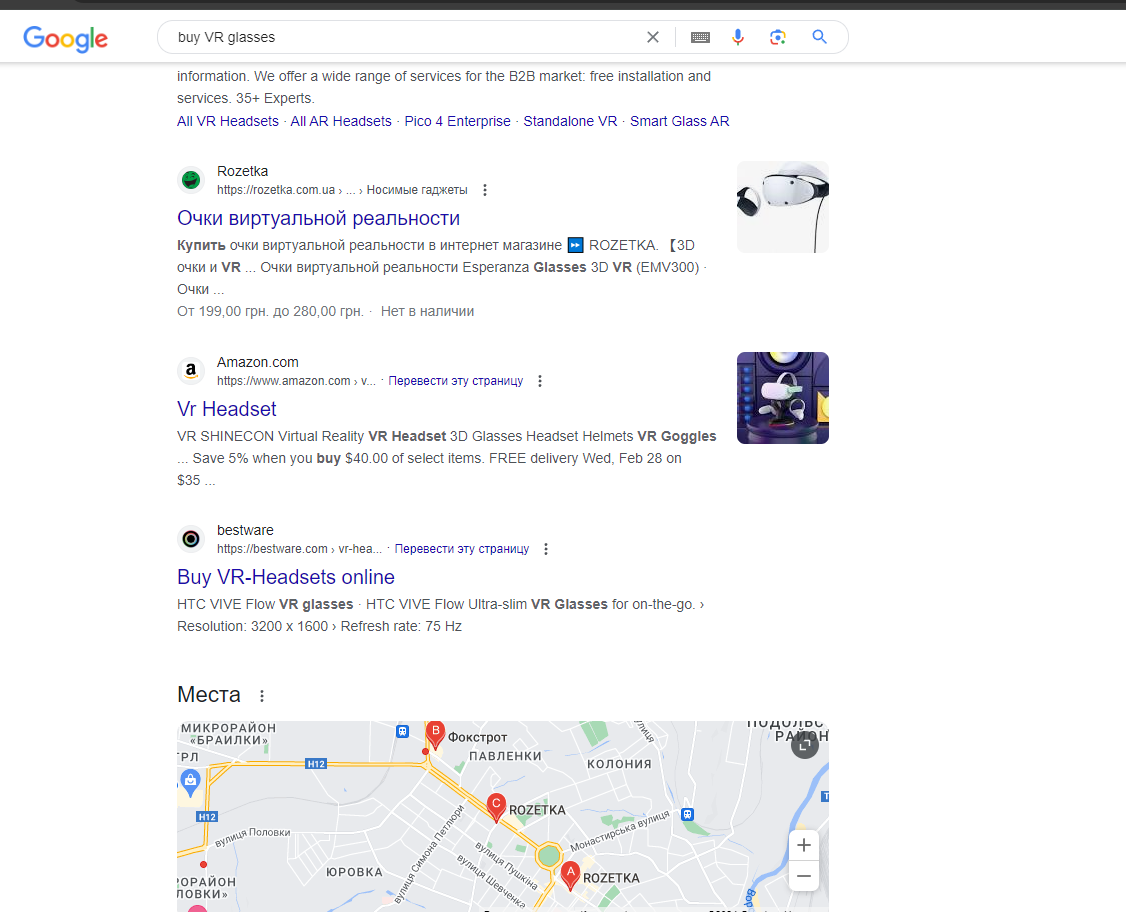The image size is (1126, 912).
Task: Click the Rozetka site name text
Action: (243, 172)
